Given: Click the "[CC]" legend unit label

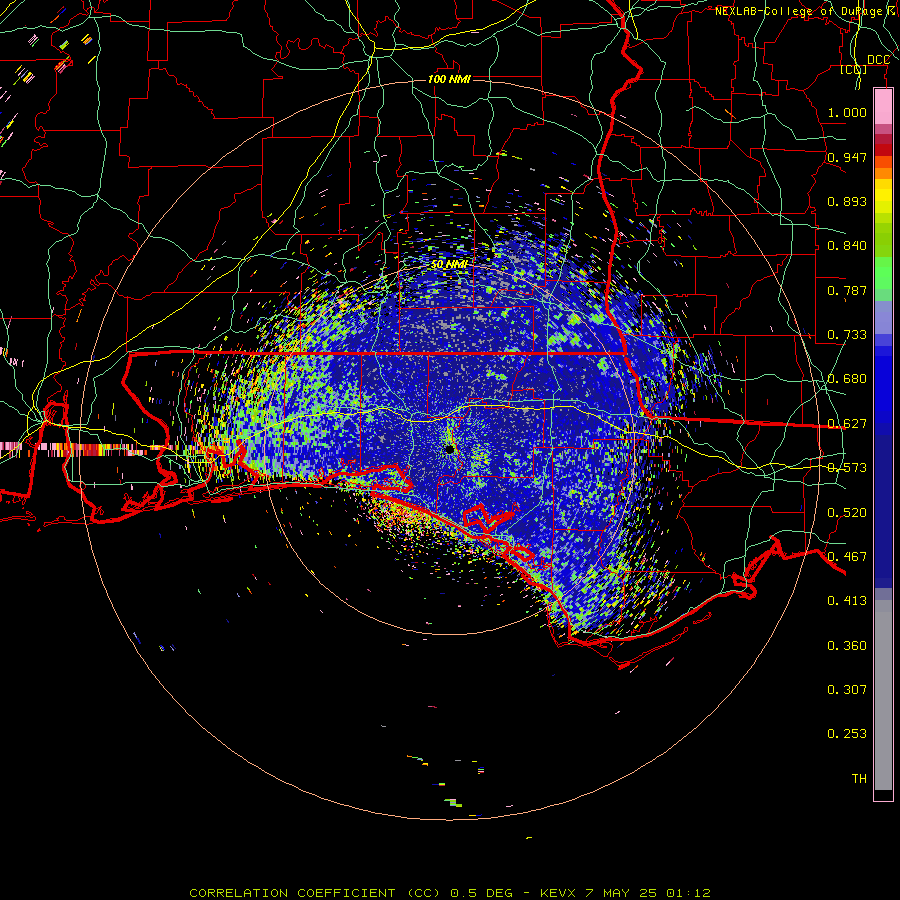Looking at the screenshot, I should click(x=853, y=69).
